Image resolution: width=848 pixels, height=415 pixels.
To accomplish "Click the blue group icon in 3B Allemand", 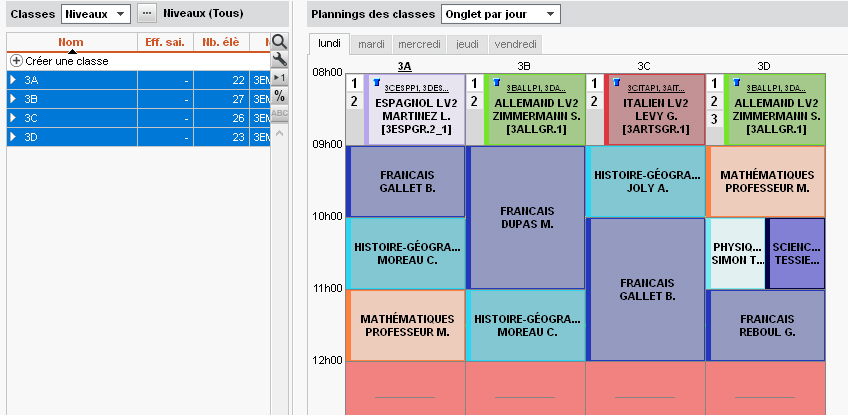I will 496,82.
